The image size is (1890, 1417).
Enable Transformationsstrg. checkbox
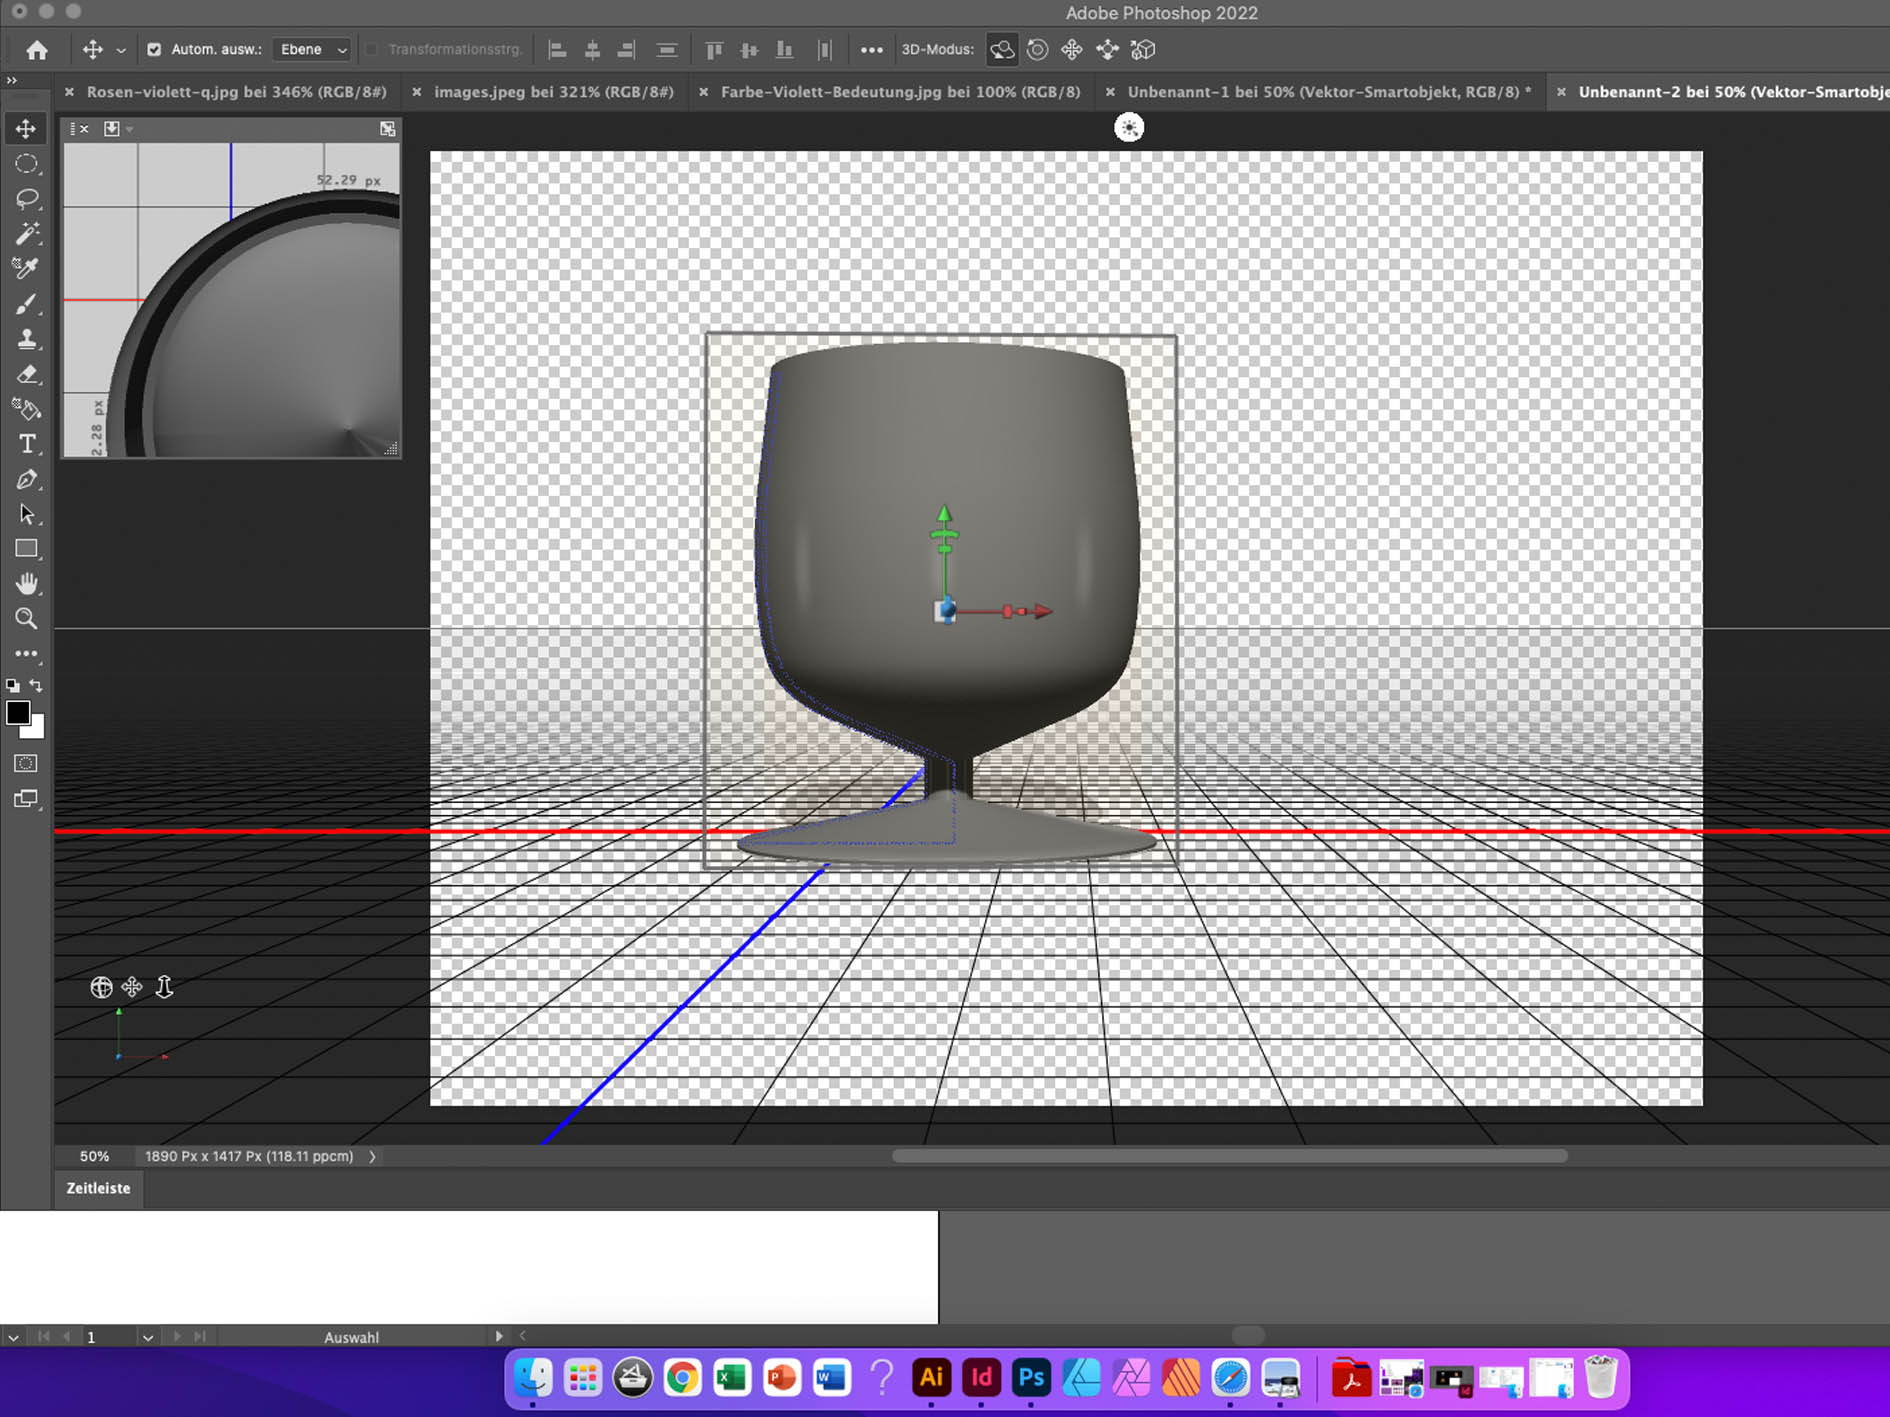pyautogui.click(x=372, y=49)
